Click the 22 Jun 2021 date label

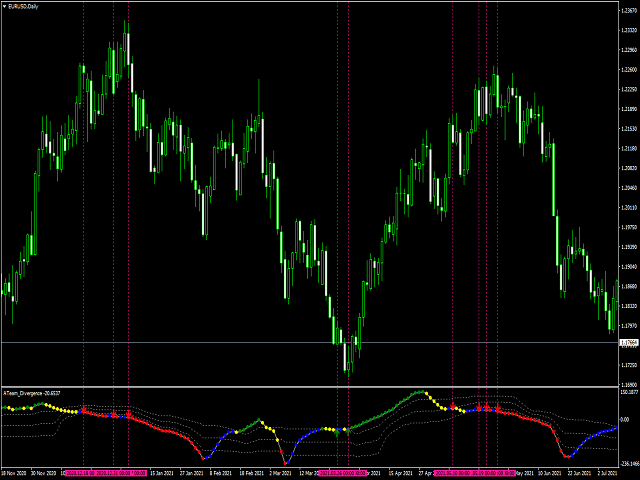tap(580, 473)
